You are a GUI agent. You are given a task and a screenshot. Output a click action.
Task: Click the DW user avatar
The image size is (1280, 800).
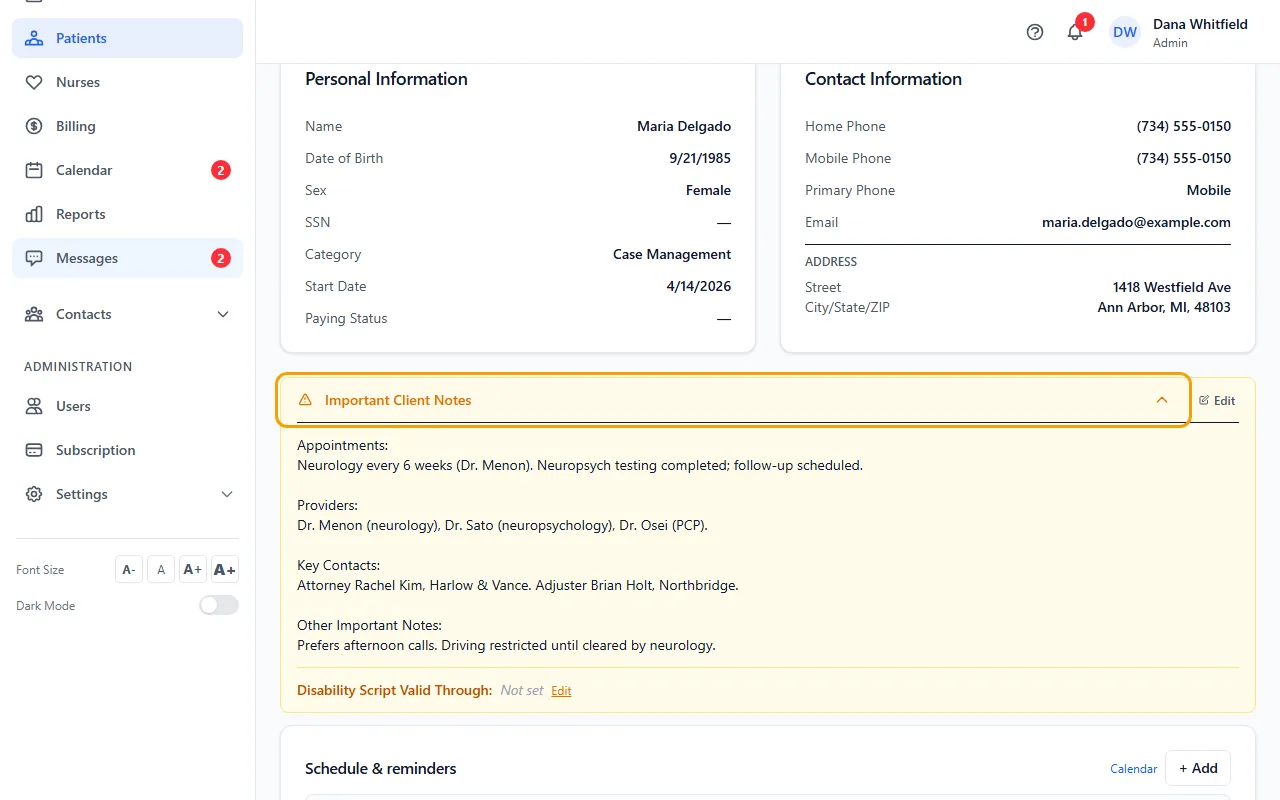point(1125,32)
